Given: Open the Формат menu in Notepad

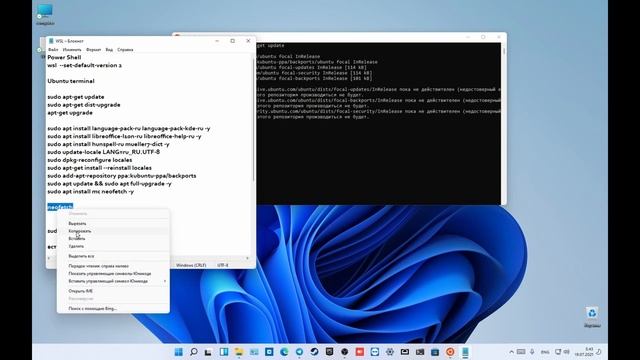Looking at the screenshot, I should pos(93,50).
